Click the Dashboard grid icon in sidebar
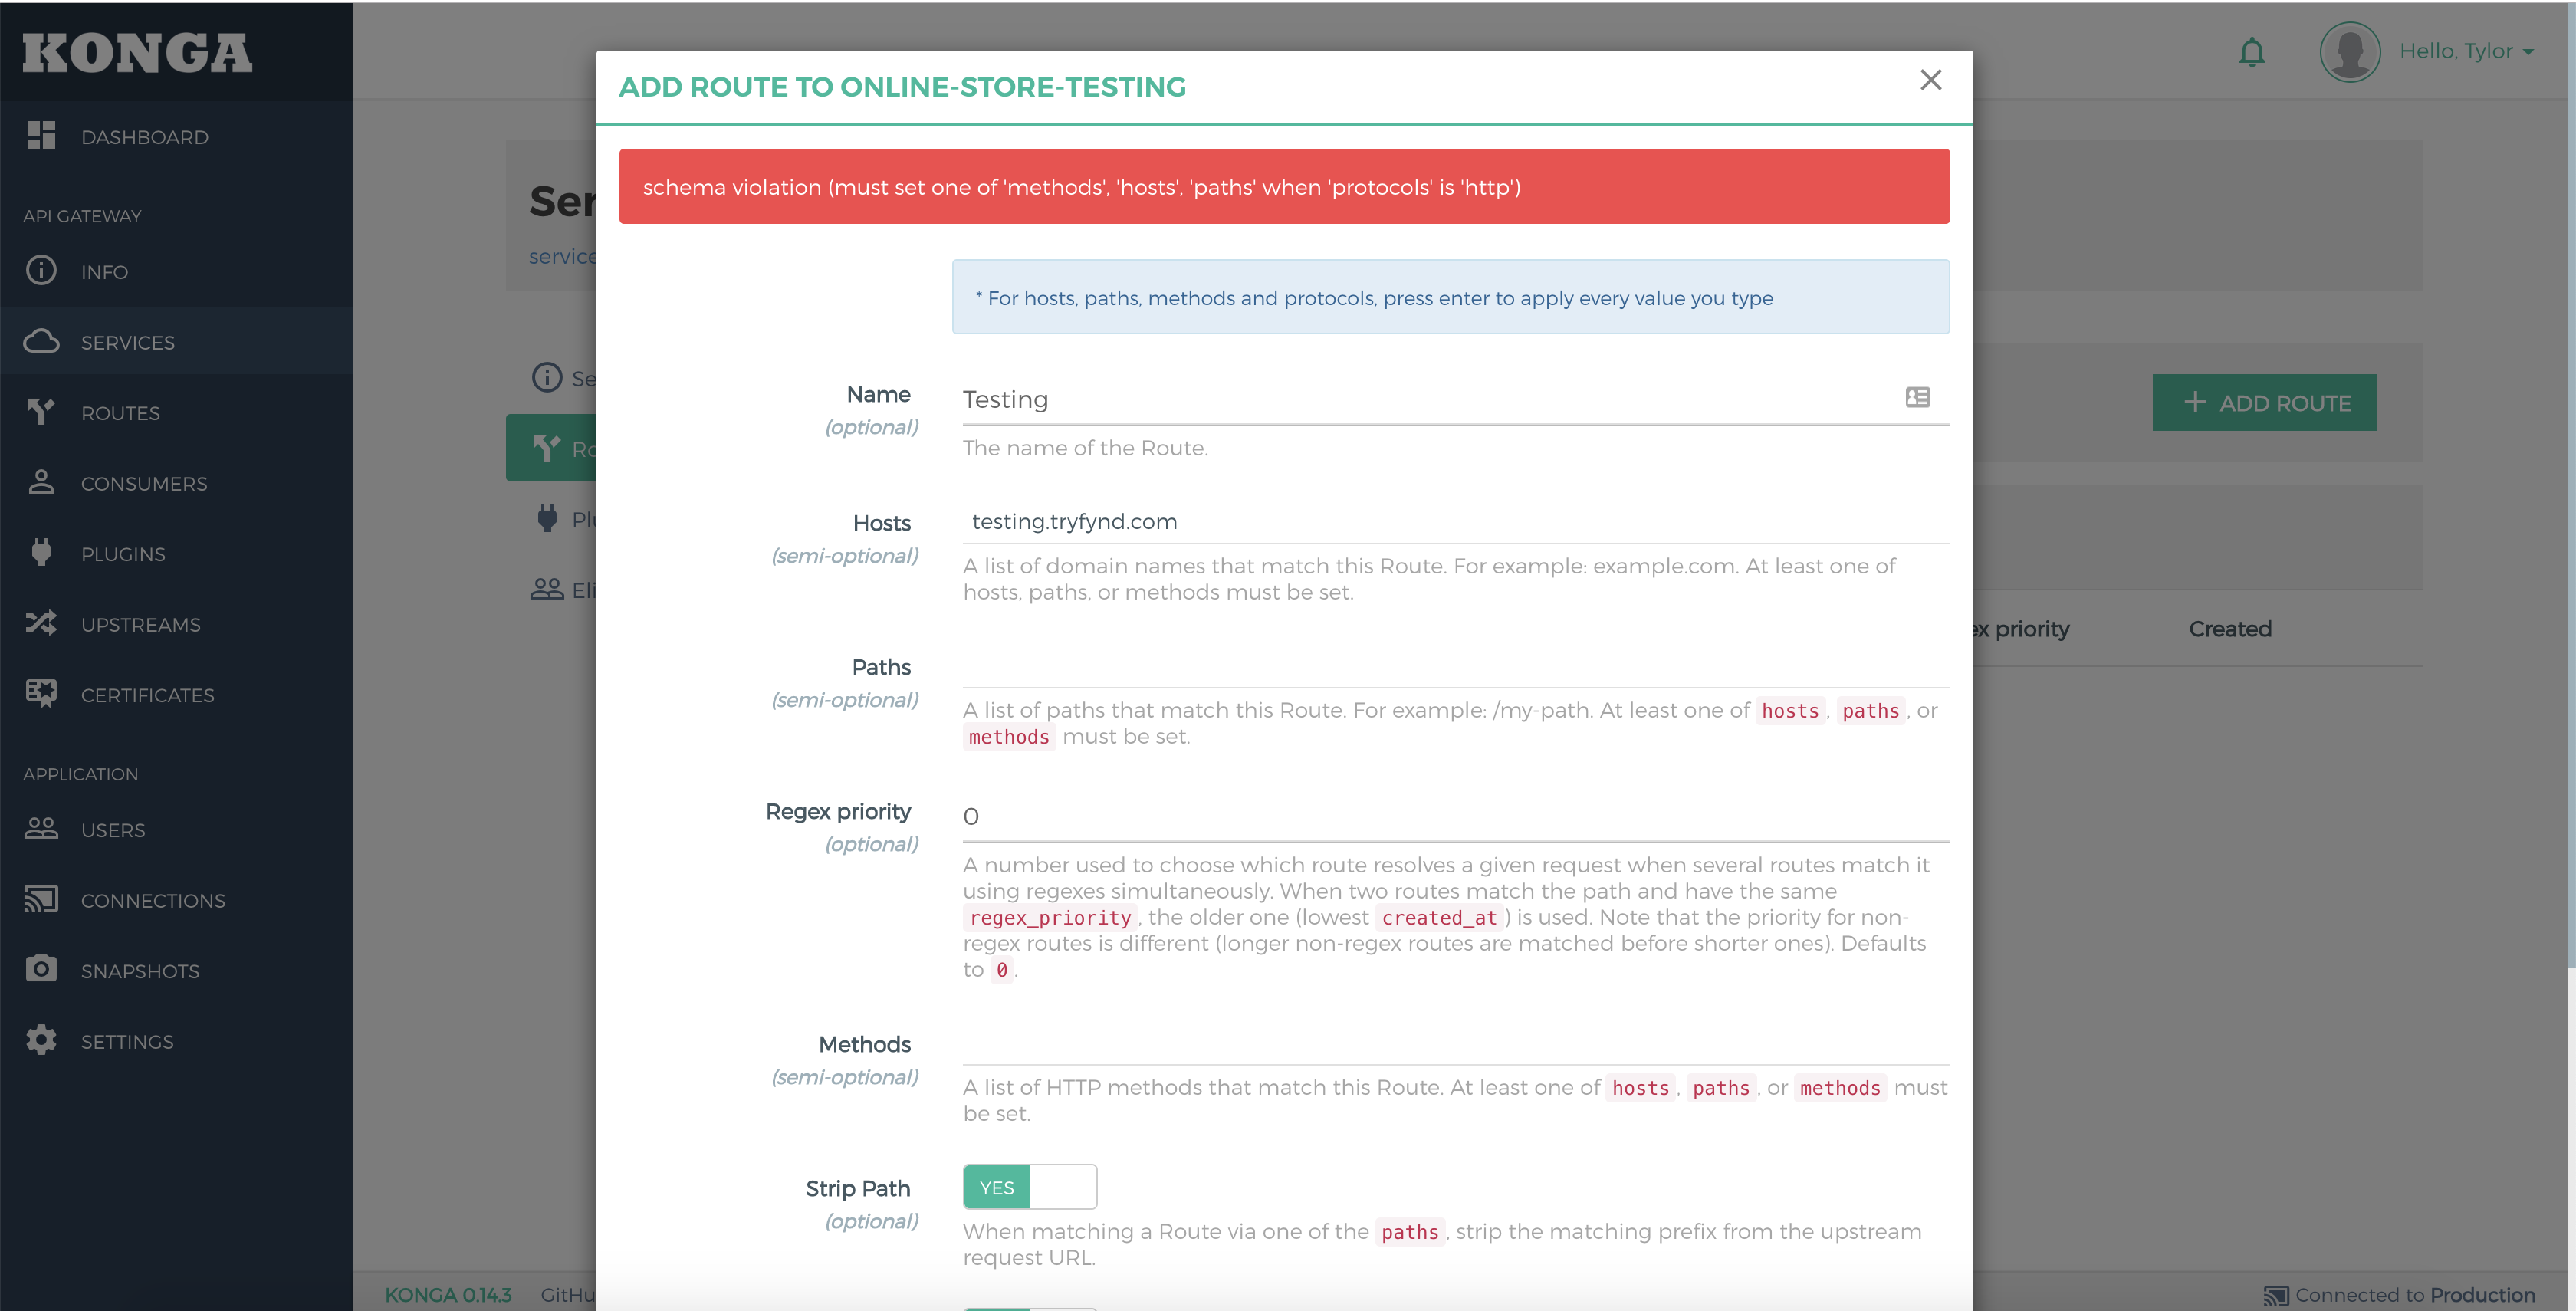 click(x=41, y=135)
